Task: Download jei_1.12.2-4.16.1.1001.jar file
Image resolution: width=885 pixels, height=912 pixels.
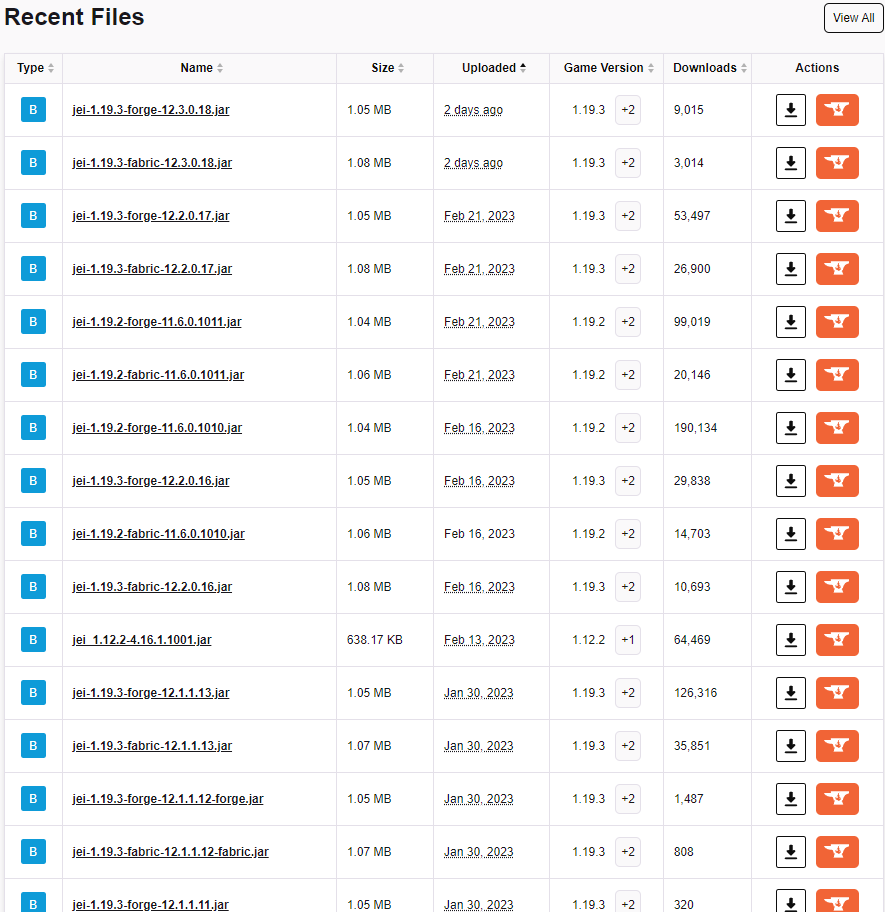Action: pyautogui.click(x=790, y=640)
